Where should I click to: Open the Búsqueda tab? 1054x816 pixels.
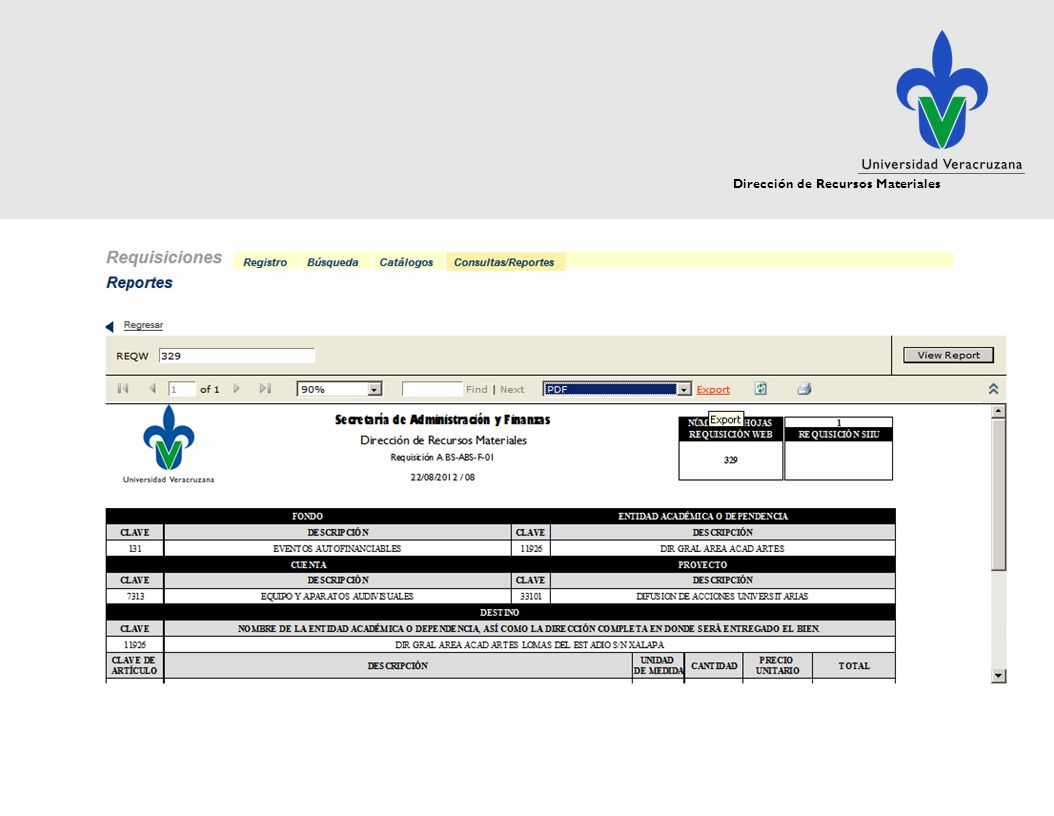[x=333, y=262]
